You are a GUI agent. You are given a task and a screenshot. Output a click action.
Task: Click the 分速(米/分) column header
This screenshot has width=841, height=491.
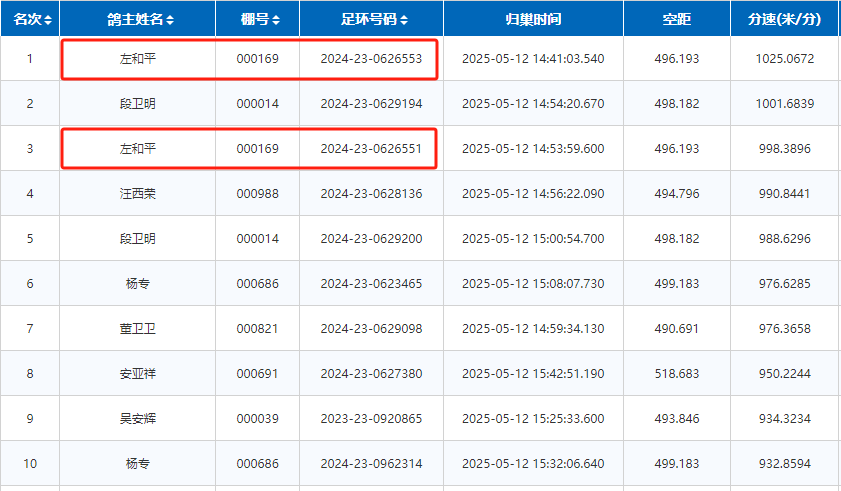tap(784, 19)
